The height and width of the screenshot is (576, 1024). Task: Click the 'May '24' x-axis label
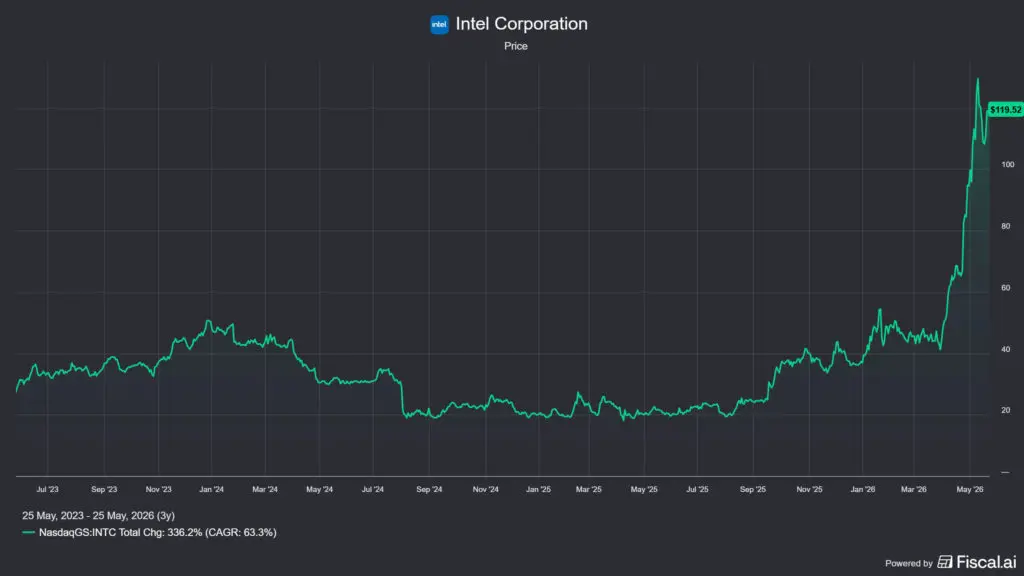coord(319,489)
